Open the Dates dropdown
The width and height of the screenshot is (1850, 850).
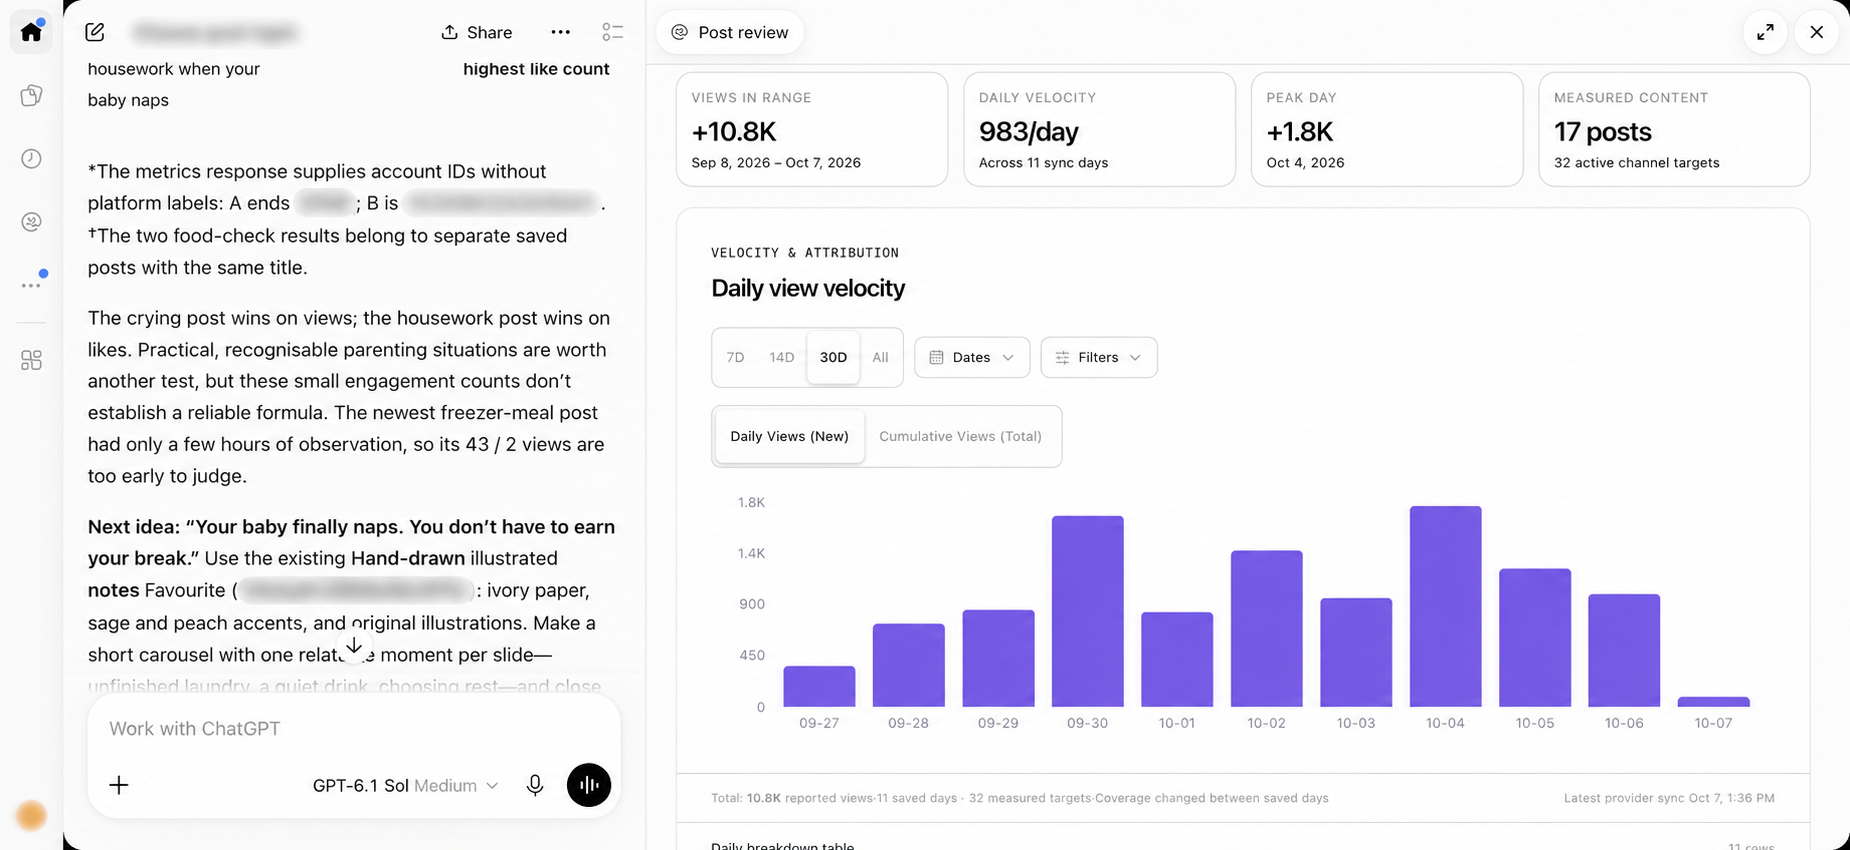coord(972,357)
